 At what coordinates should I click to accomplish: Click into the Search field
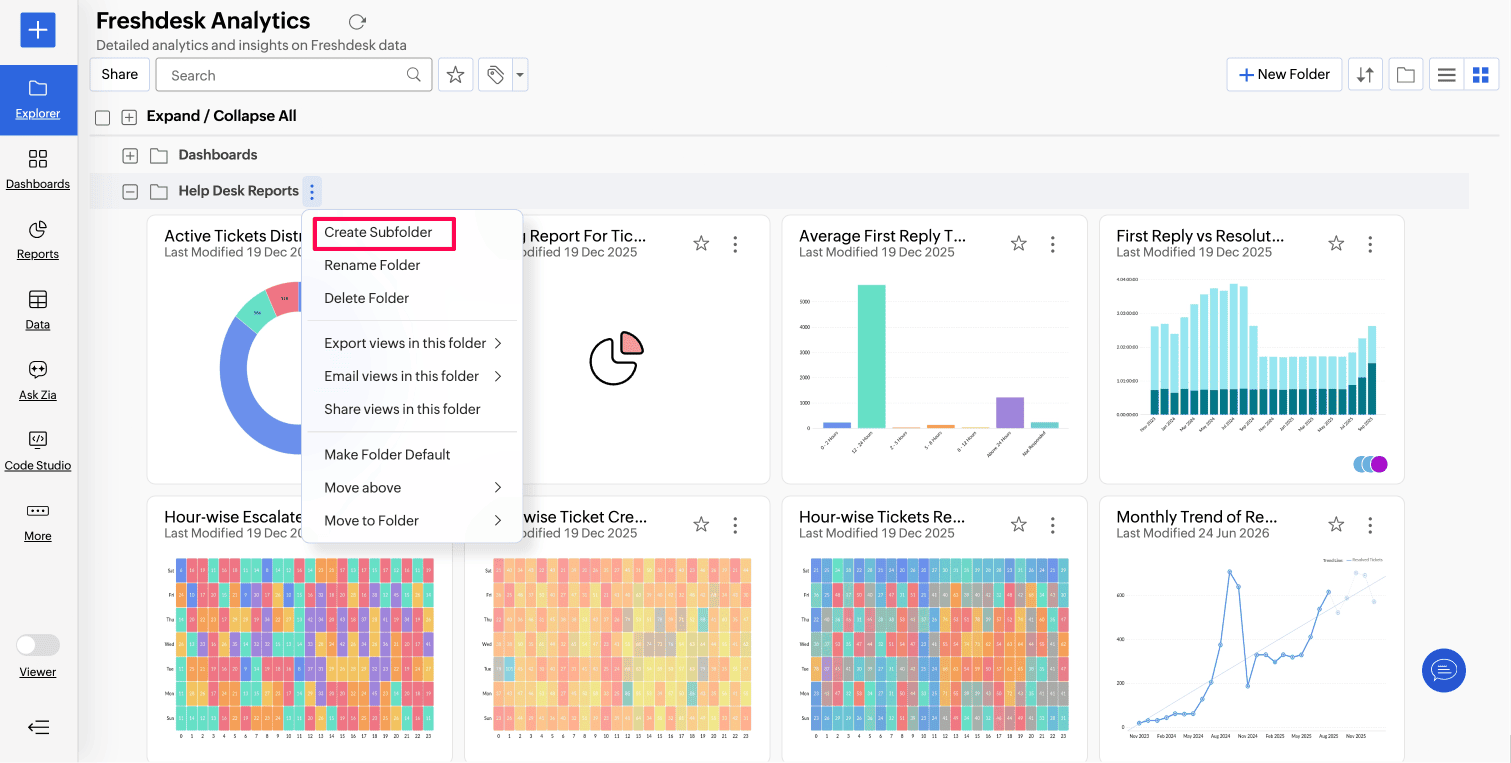pyautogui.click(x=294, y=75)
